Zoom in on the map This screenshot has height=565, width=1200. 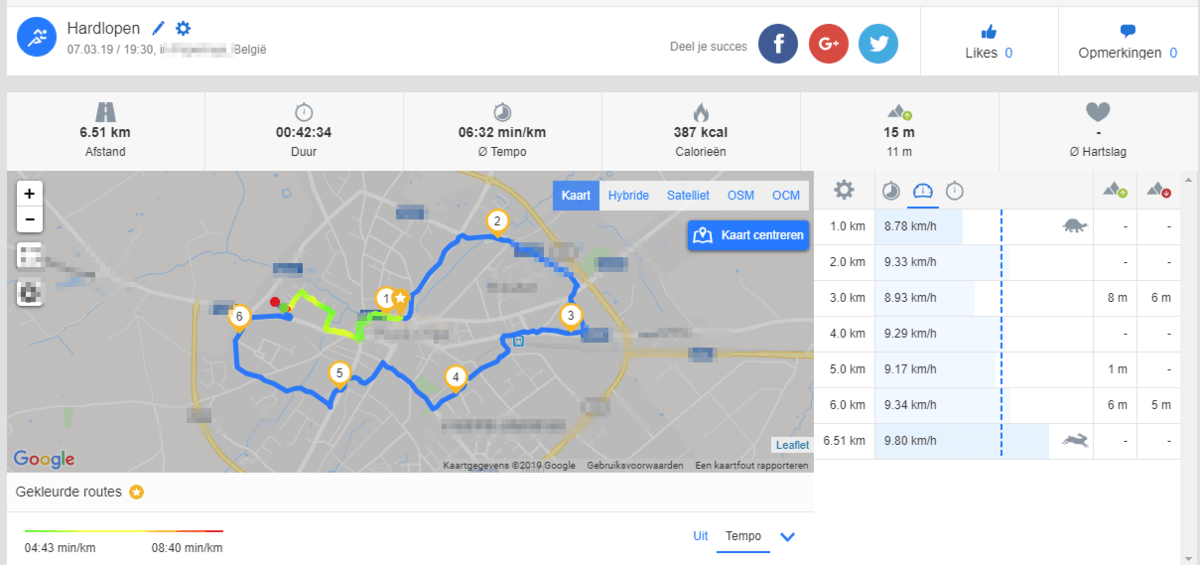click(30, 194)
